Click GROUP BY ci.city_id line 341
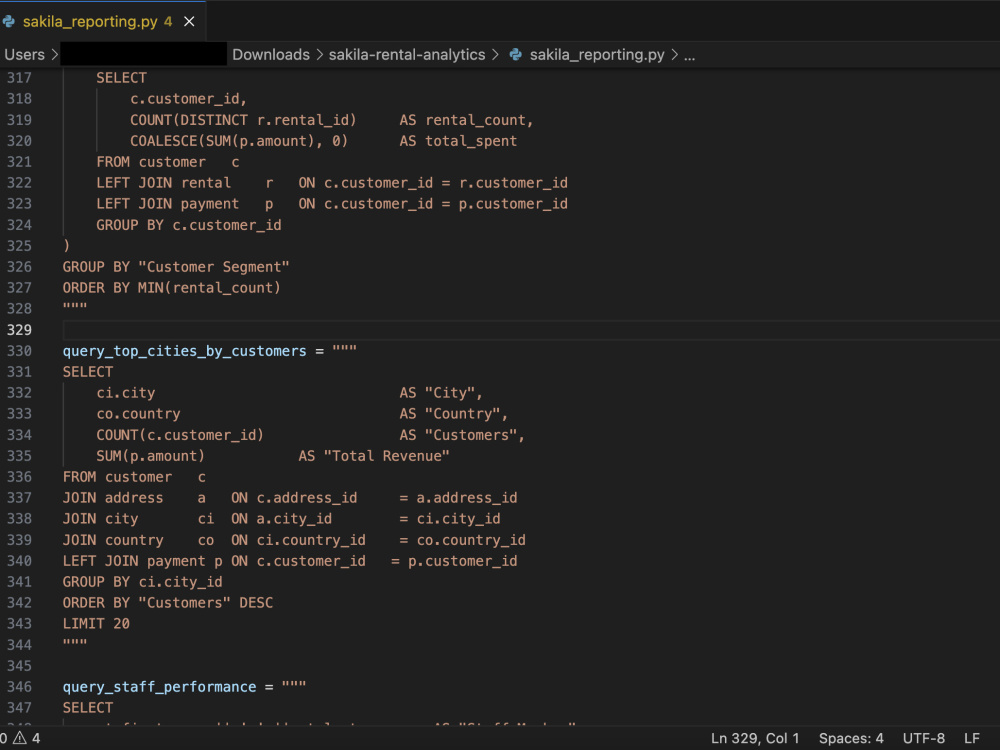Viewport: 1000px width, 750px height. 142,582
